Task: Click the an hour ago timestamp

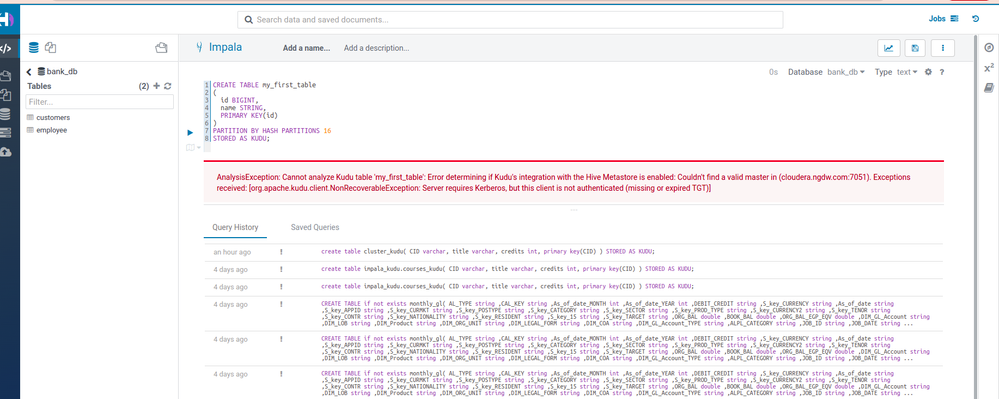Action: [232, 252]
